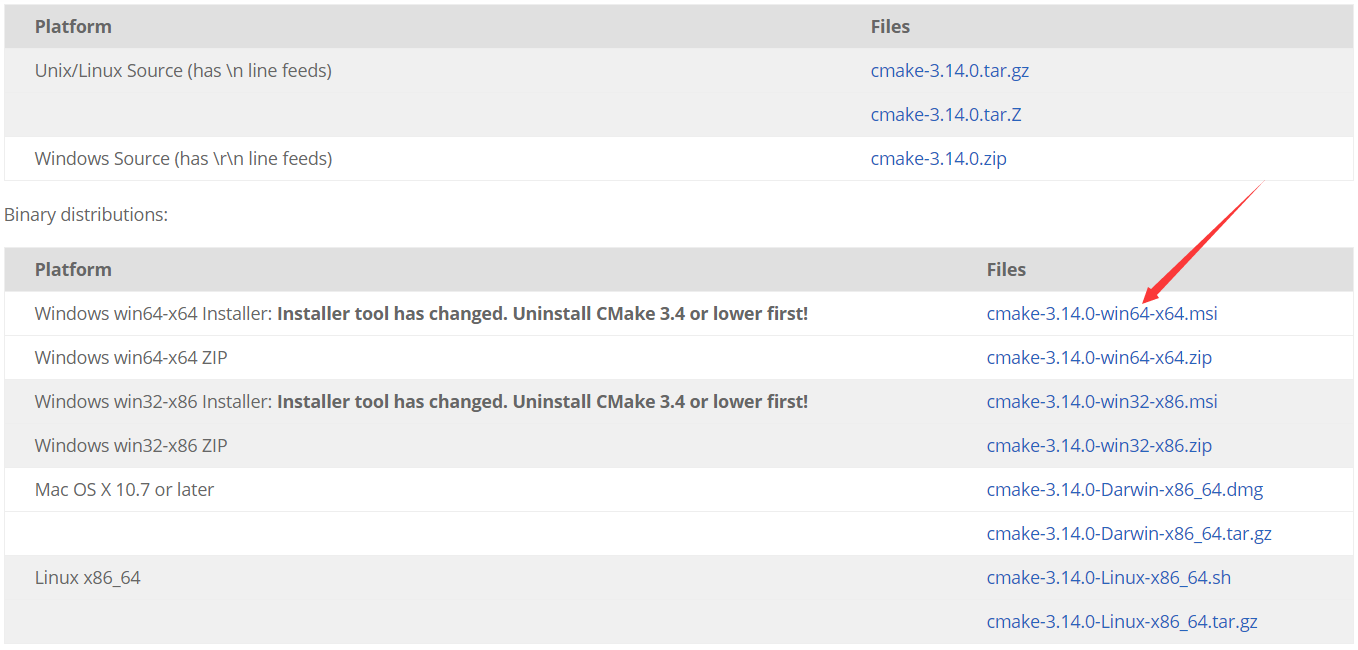Download cmake-3.14.0-win32-x86.zip package
1358x650 pixels.
pos(1098,445)
